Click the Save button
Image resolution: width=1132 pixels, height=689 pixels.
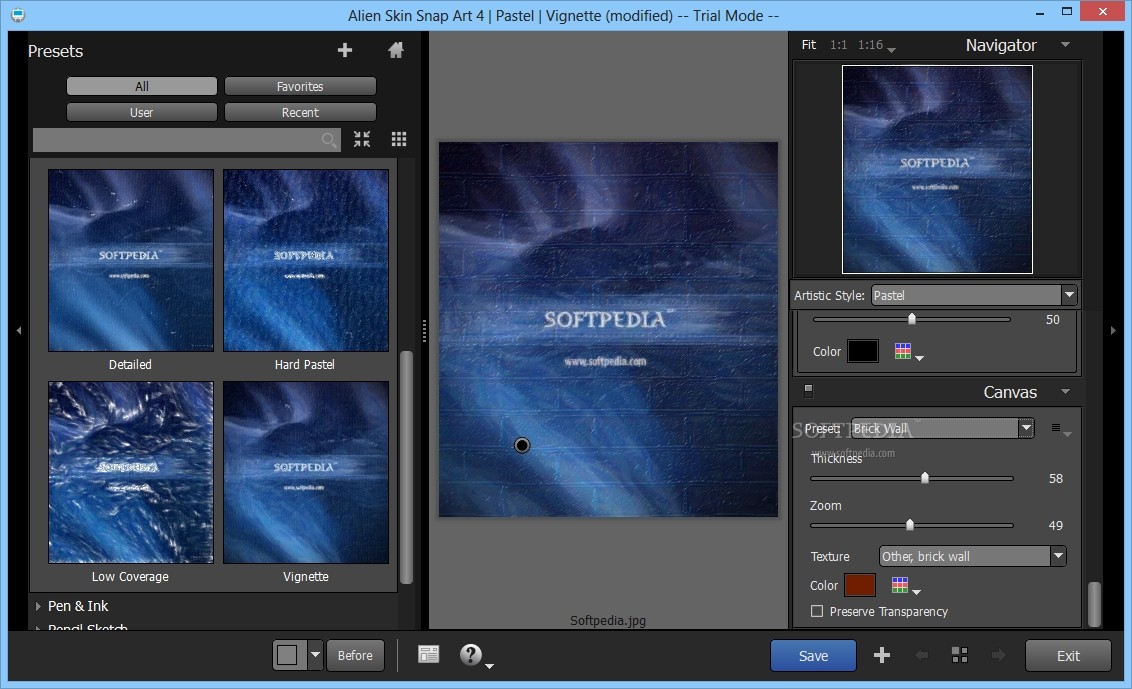tap(813, 656)
